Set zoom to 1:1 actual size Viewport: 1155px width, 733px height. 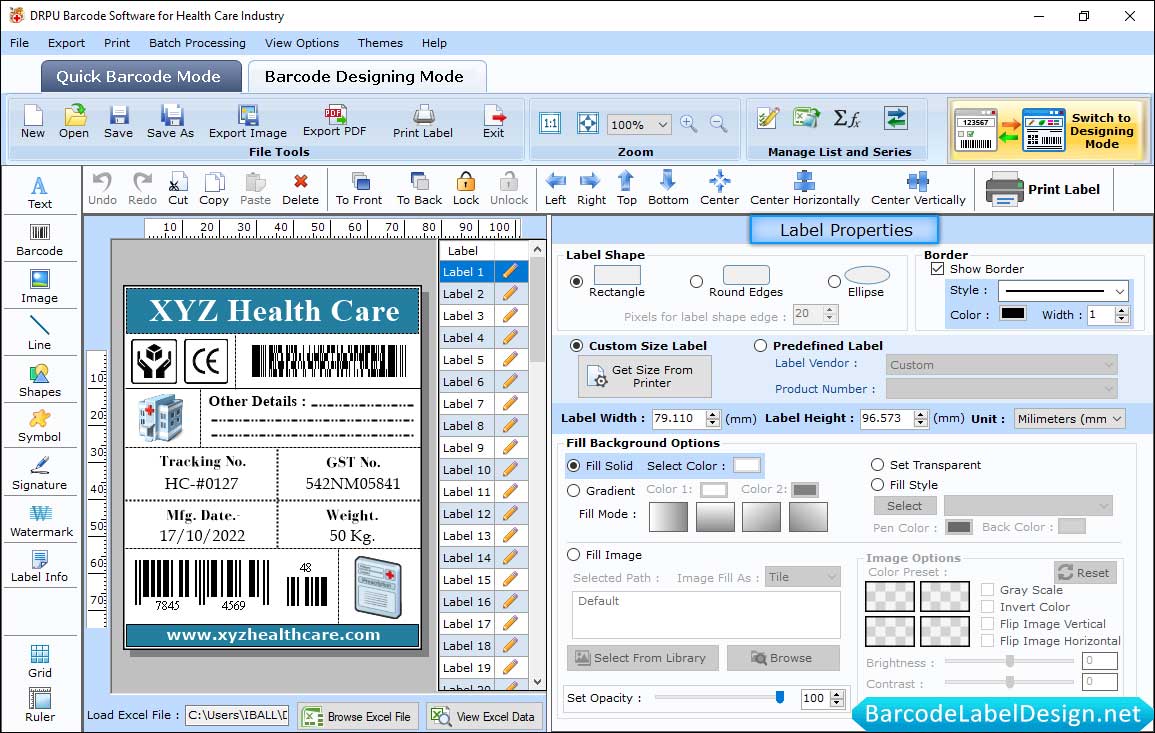point(550,123)
